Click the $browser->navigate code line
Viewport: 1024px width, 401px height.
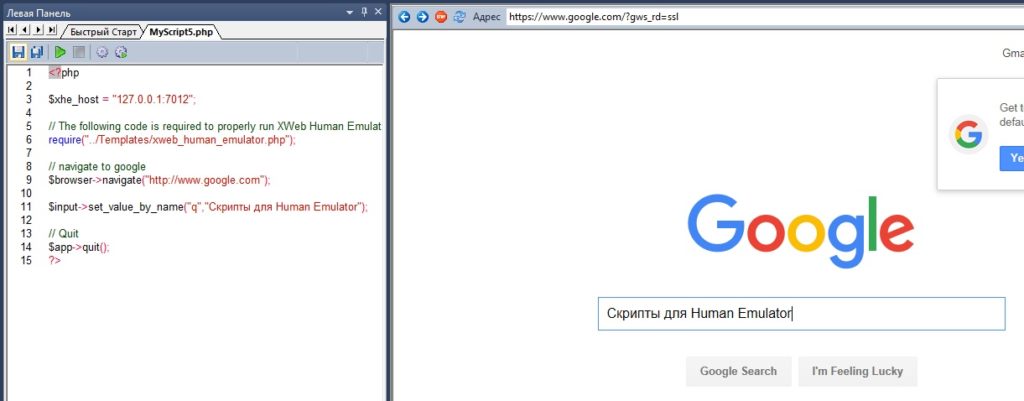159,180
